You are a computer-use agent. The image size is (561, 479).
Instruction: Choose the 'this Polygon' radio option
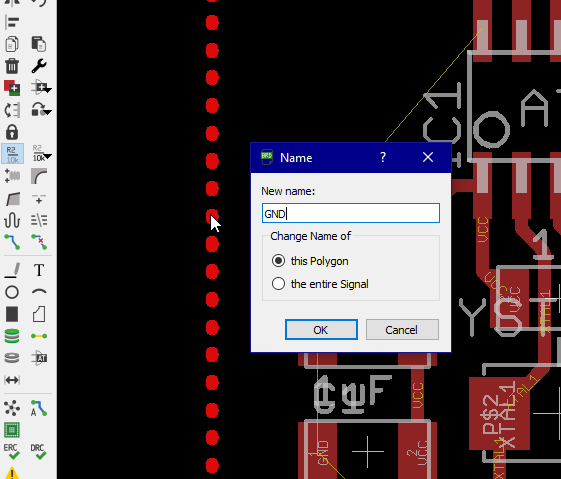point(278,261)
